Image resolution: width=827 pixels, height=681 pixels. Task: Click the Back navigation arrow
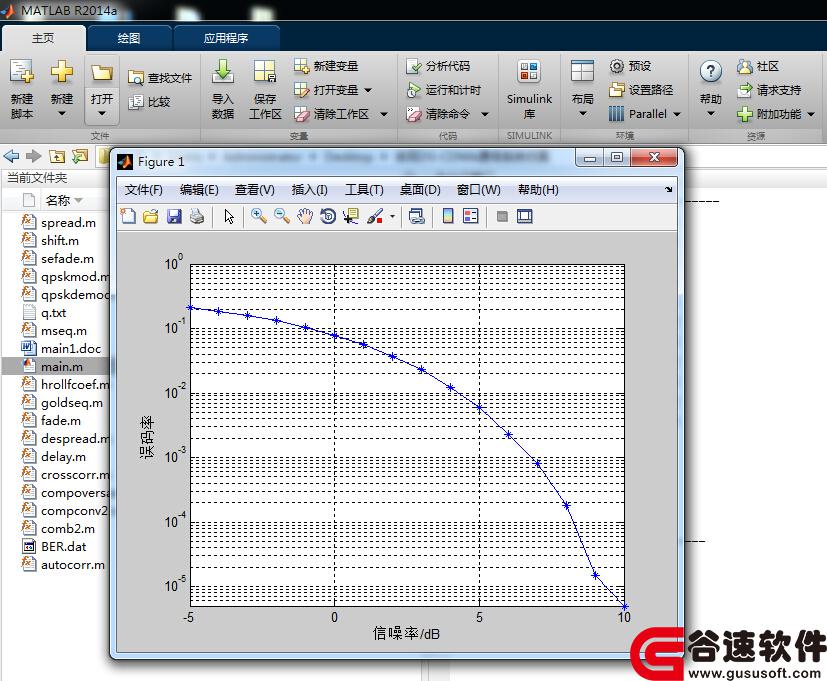[11, 156]
